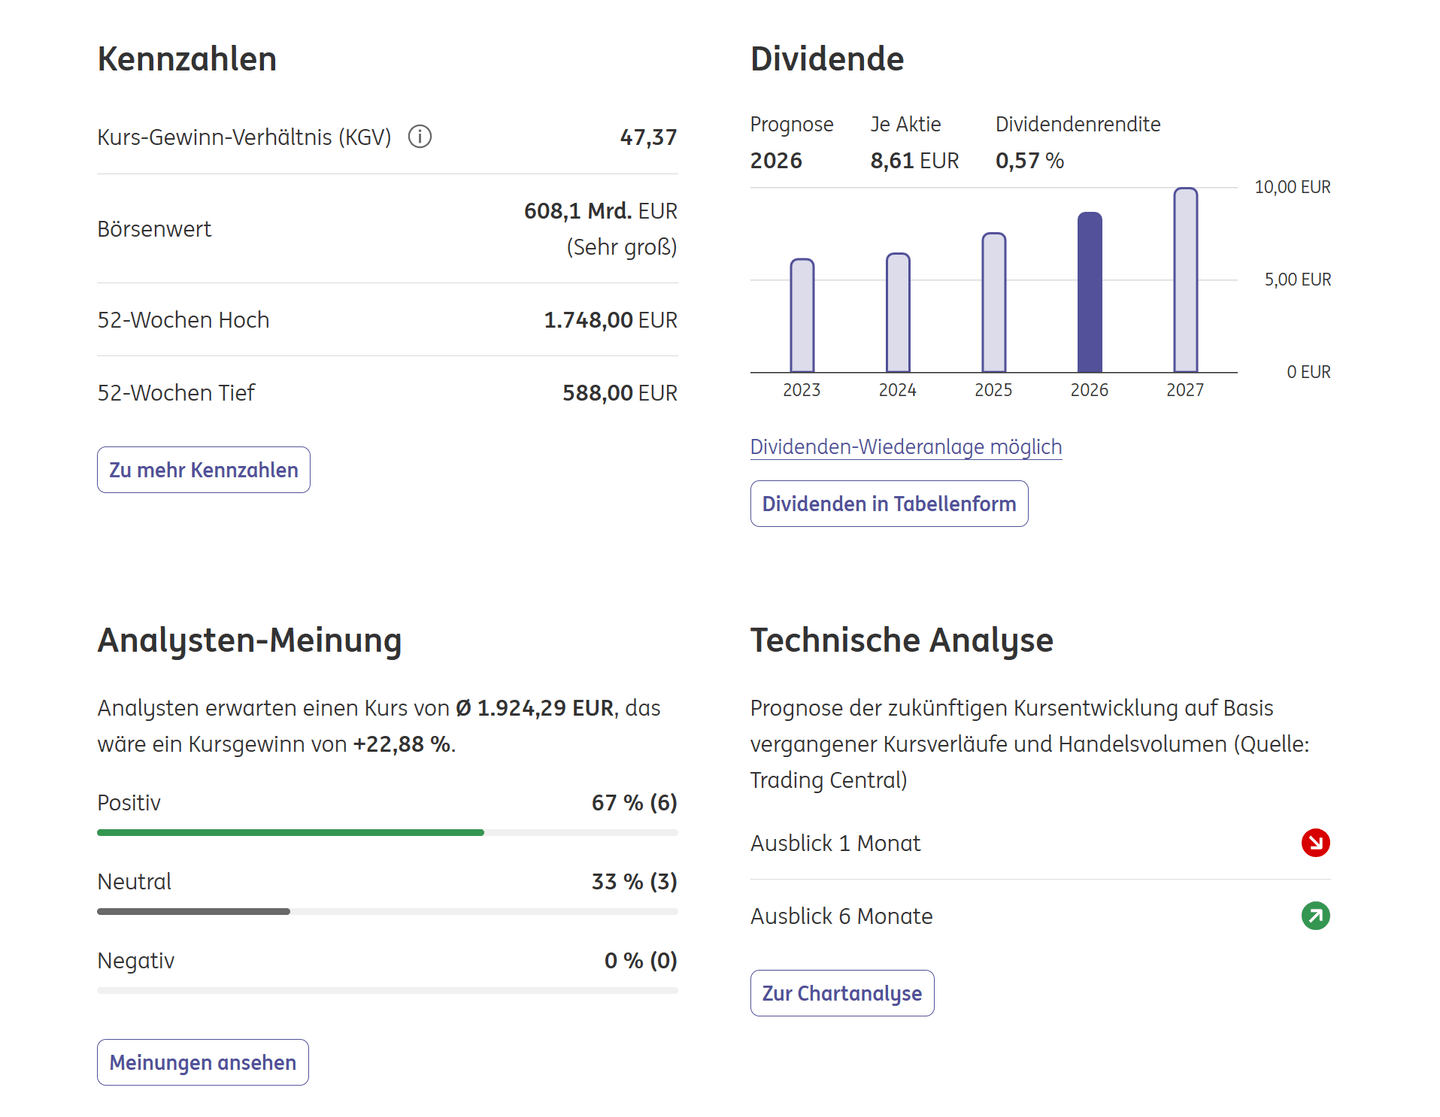
Task: Open Zu mehr Kennzahlen
Action: [204, 470]
